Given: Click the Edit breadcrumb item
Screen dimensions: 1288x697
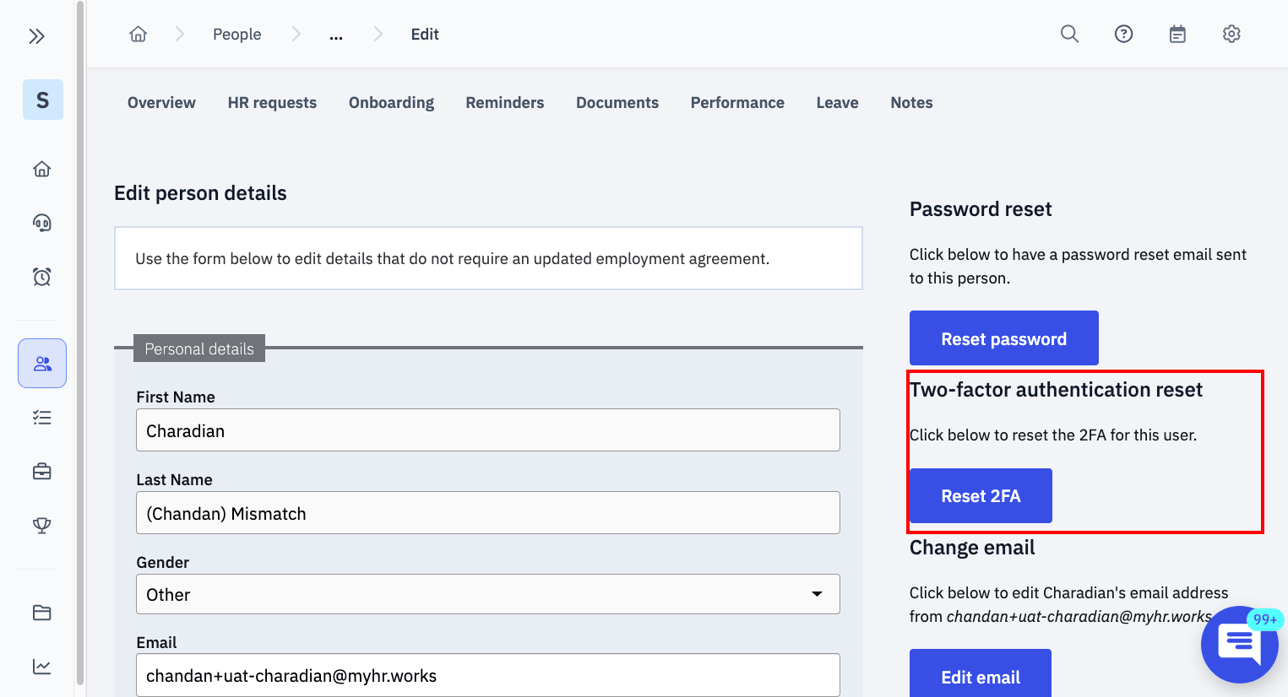Looking at the screenshot, I should [425, 34].
